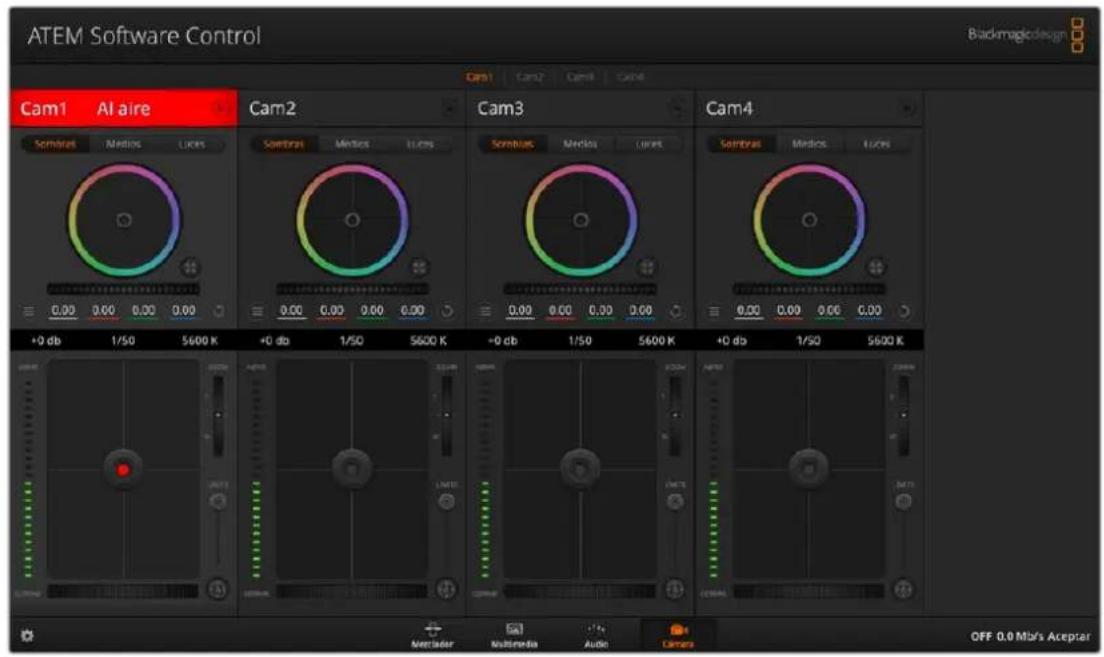Click the center of Cam2 color wheel

pyautogui.click(x=352, y=220)
